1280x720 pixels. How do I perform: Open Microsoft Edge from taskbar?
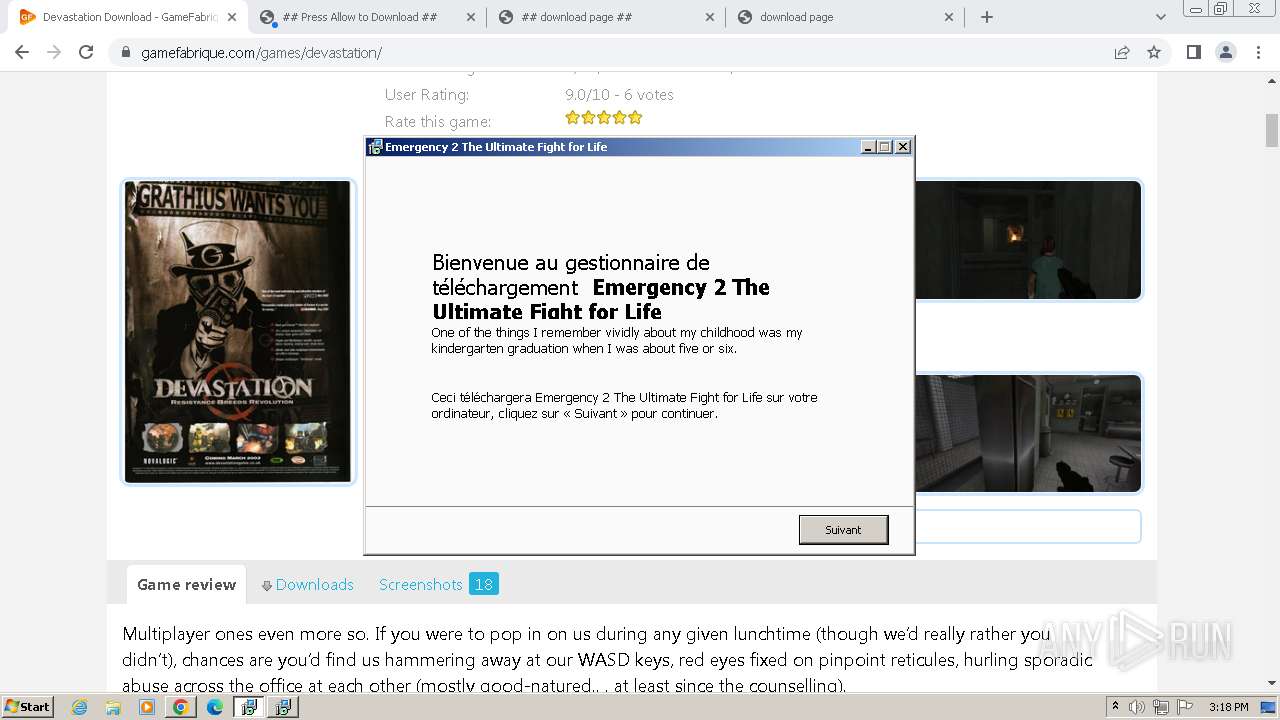point(214,707)
